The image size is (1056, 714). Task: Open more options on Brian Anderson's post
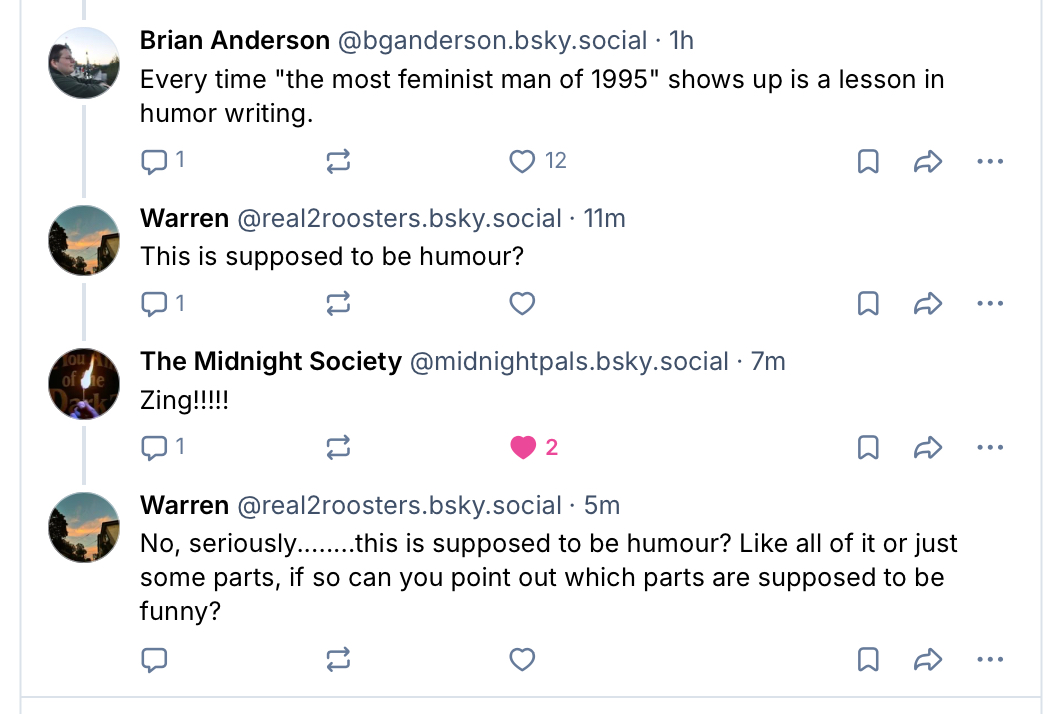(989, 161)
